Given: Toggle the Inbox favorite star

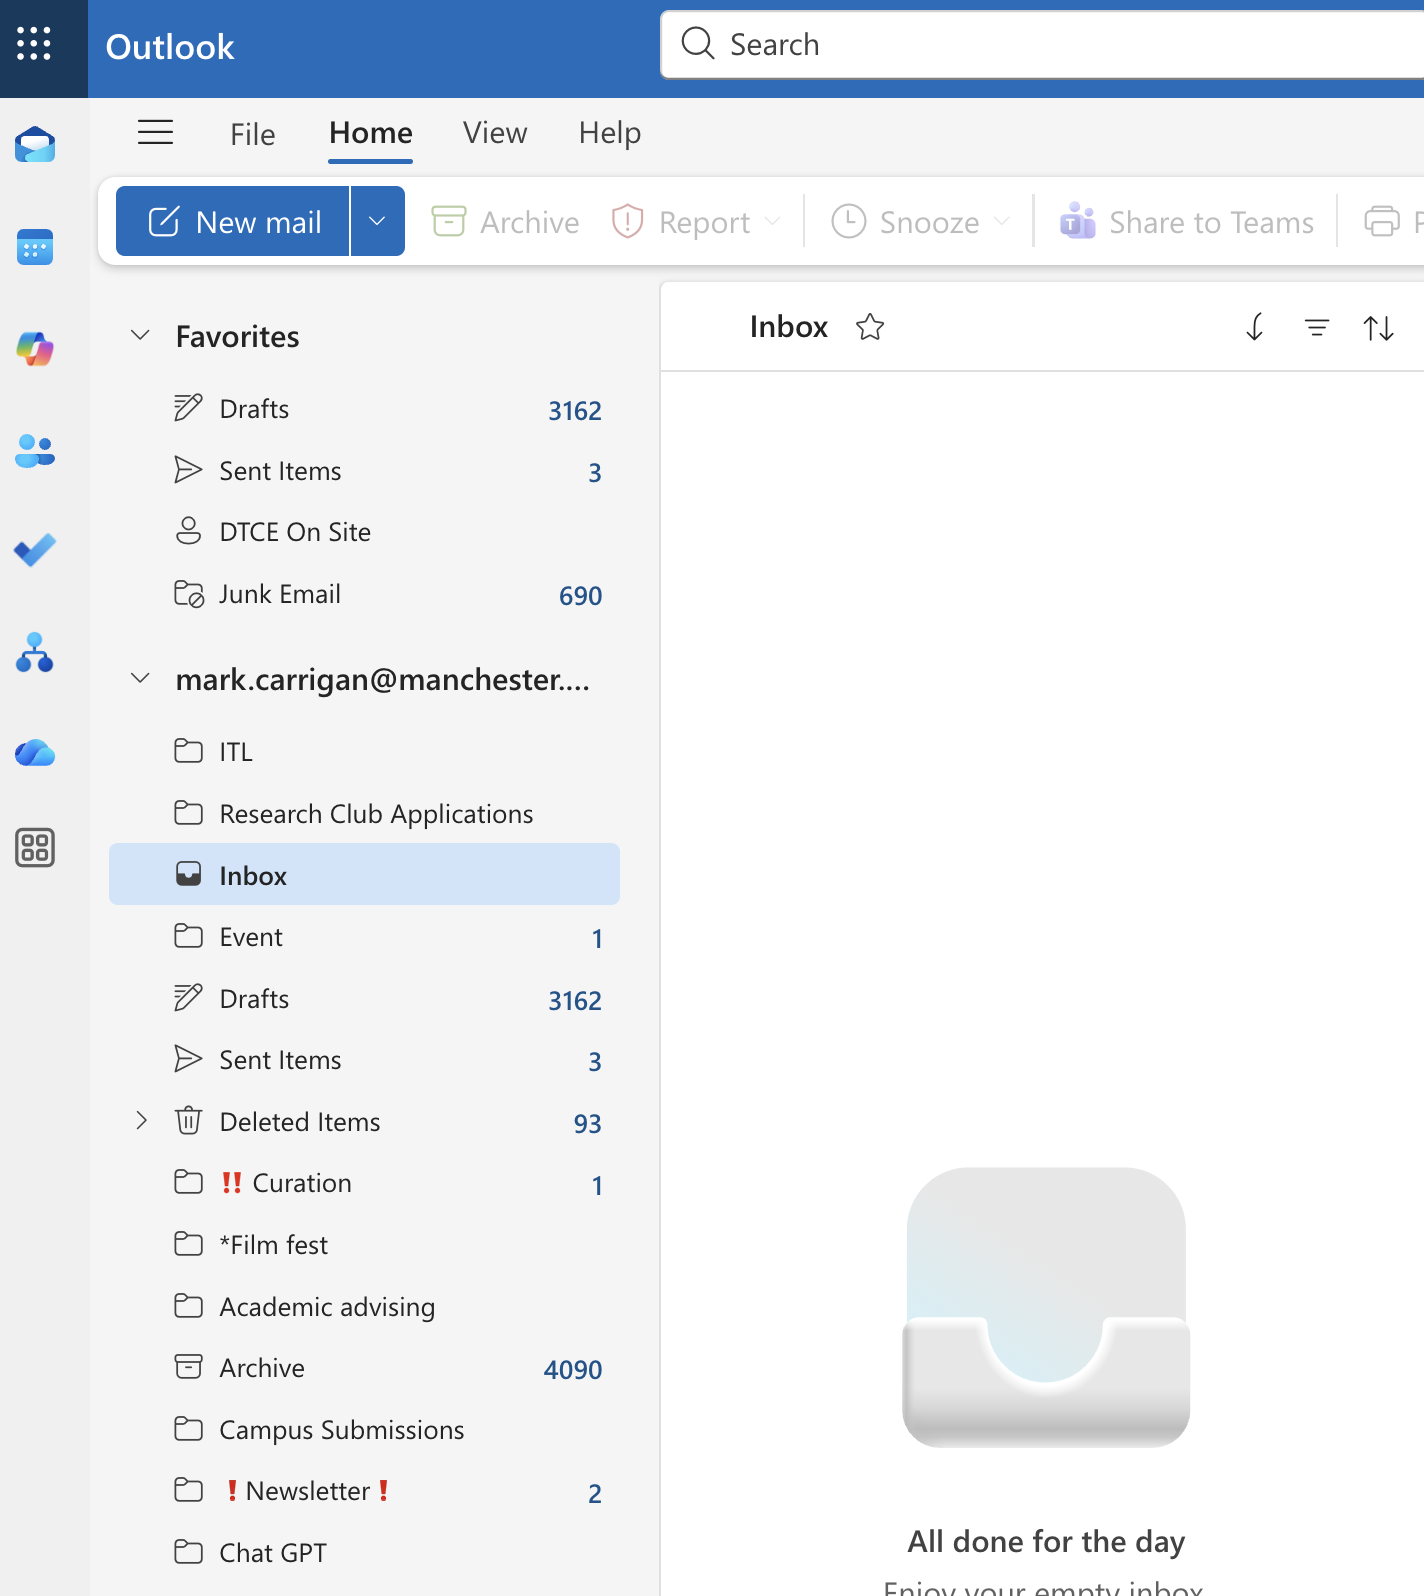Looking at the screenshot, I should click(870, 327).
